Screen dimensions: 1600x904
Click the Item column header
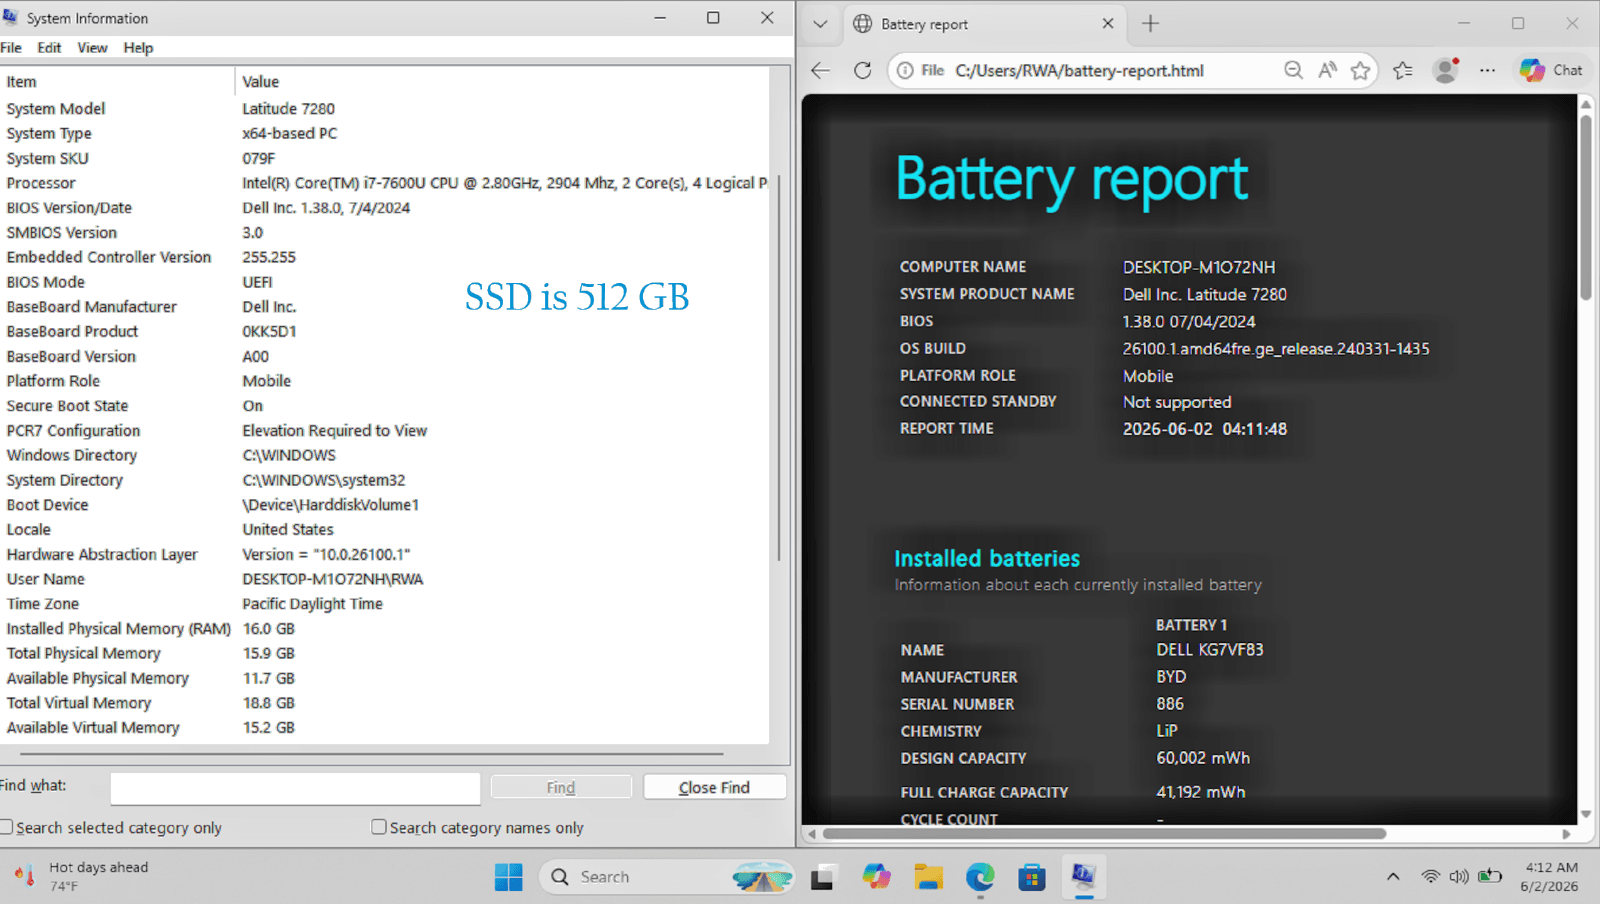tap(117, 82)
